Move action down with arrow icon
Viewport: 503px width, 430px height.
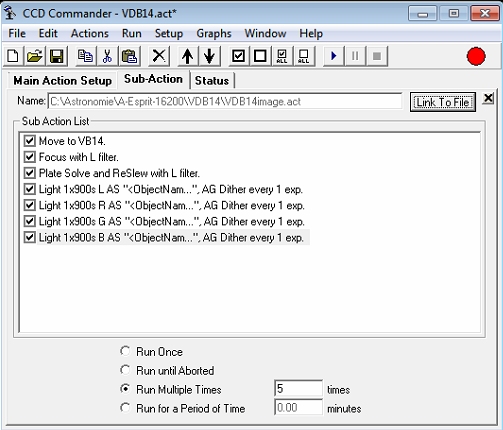coord(209,56)
